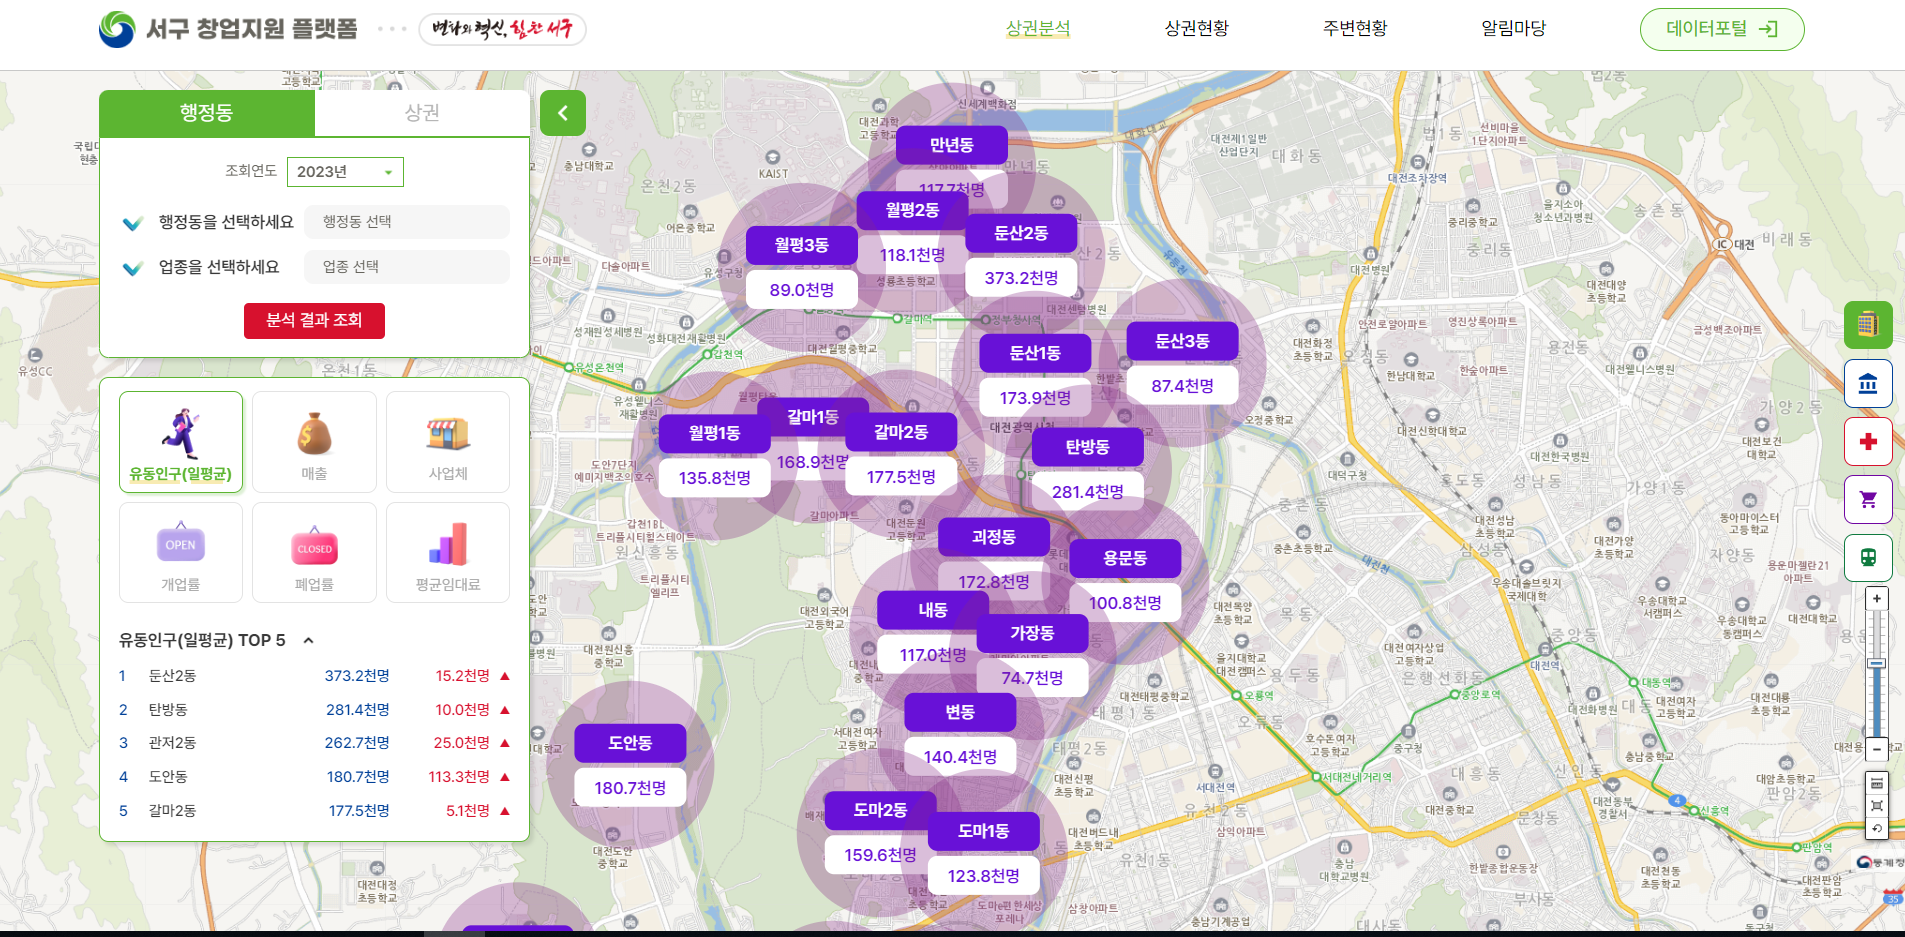Toggle the subway train layer icon
The image size is (1905, 937).
pyautogui.click(x=1868, y=557)
